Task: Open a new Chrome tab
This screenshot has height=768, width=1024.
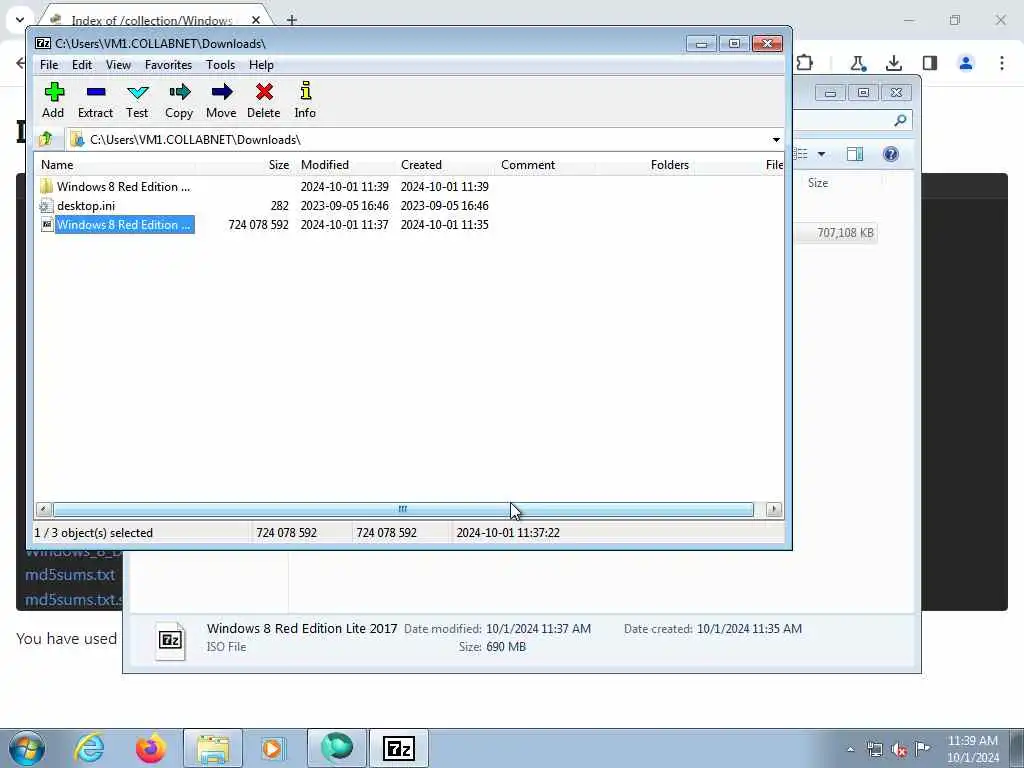Action: click(292, 20)
